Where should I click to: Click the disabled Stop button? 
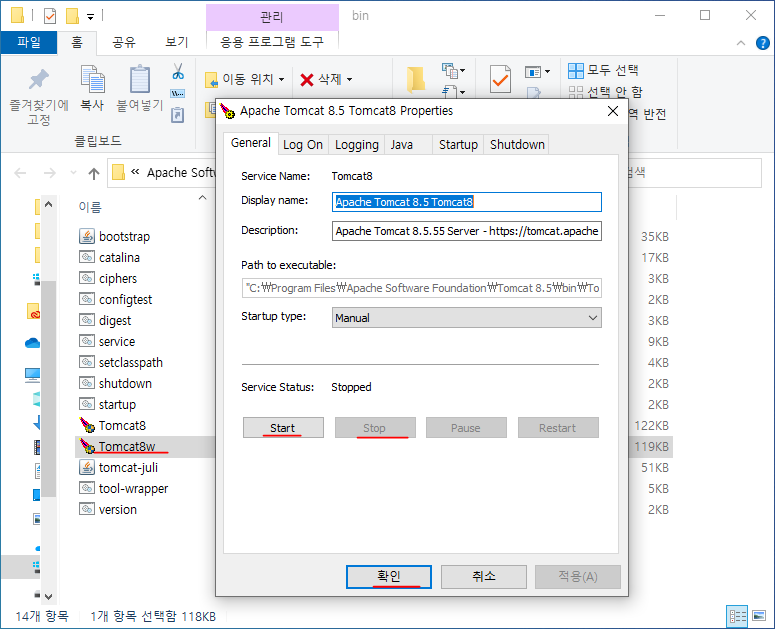point(375,427)
